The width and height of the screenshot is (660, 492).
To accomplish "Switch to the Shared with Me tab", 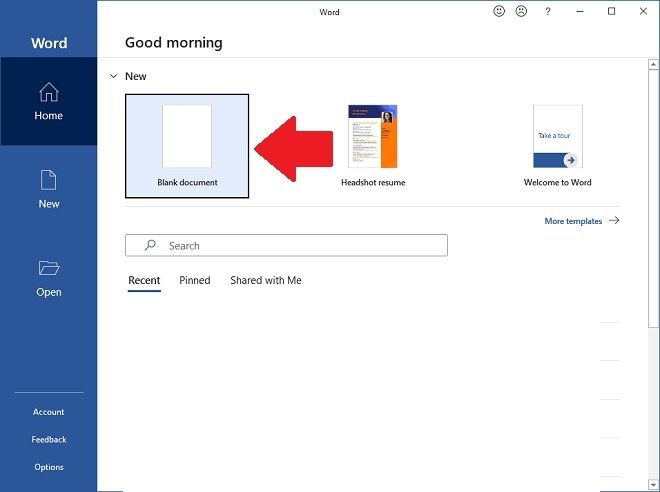I will (x=266, y=280).
